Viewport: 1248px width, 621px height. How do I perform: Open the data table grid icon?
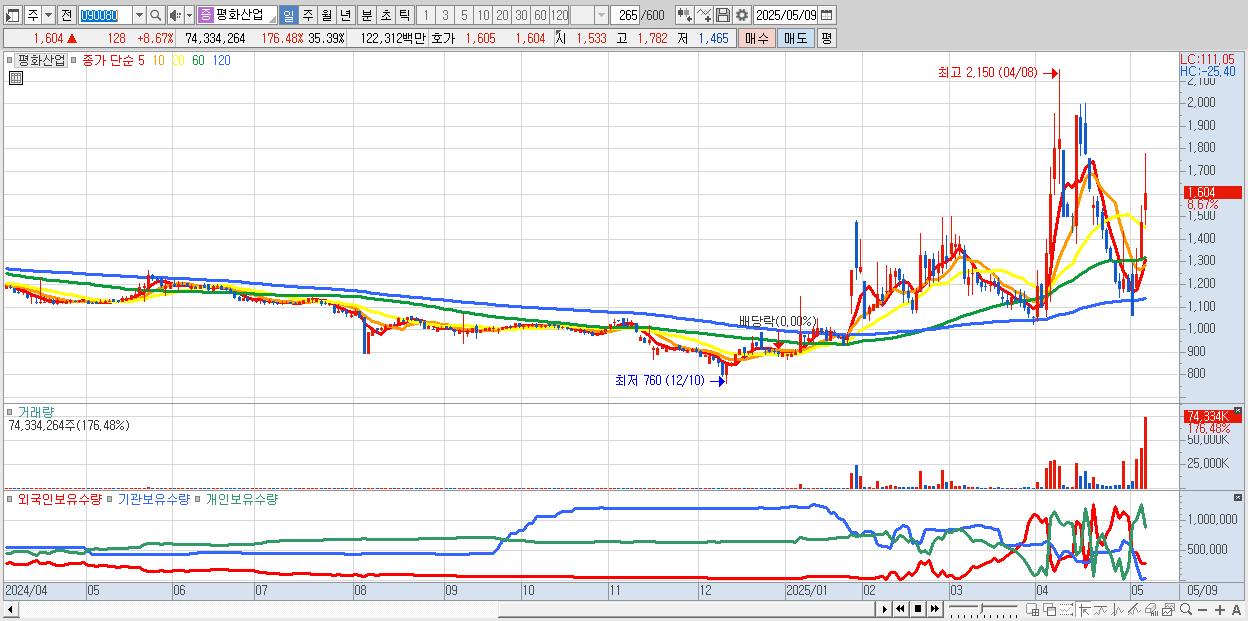[x=16, y=78]
